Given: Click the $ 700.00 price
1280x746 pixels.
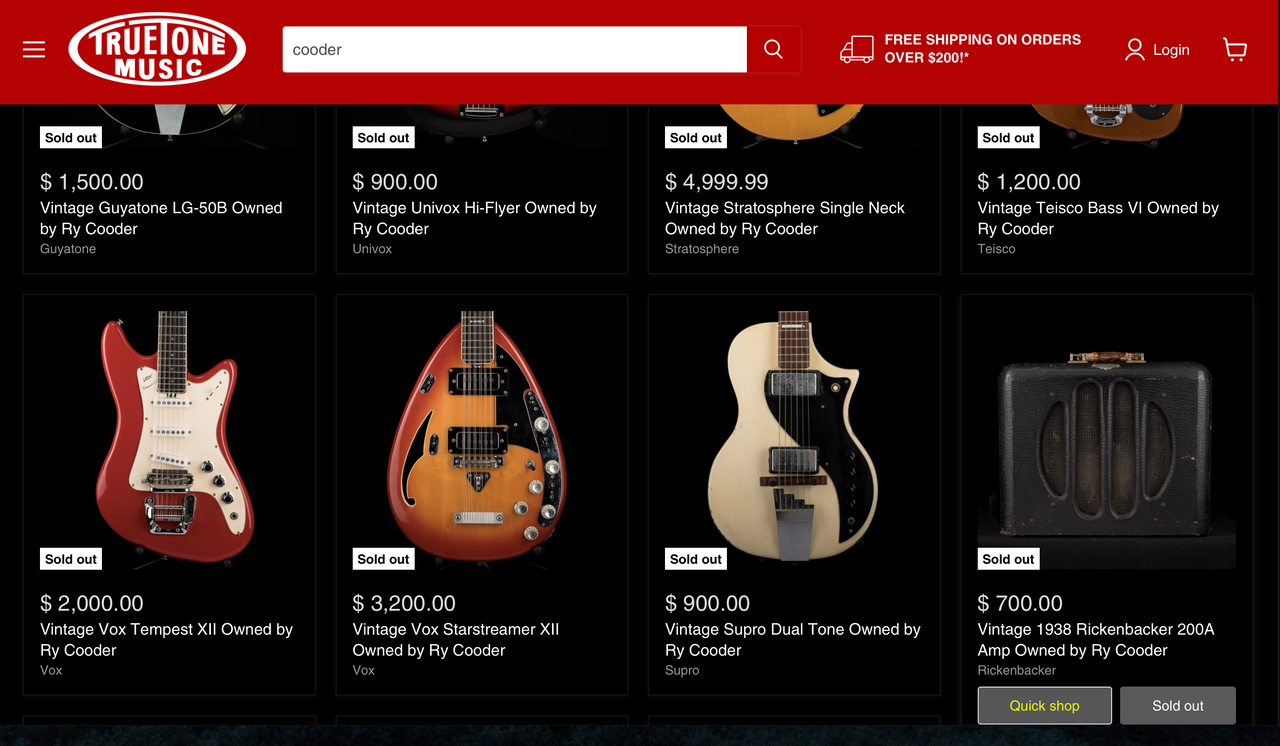Looking at the screenshot, I should click(x=1020, y=604).
